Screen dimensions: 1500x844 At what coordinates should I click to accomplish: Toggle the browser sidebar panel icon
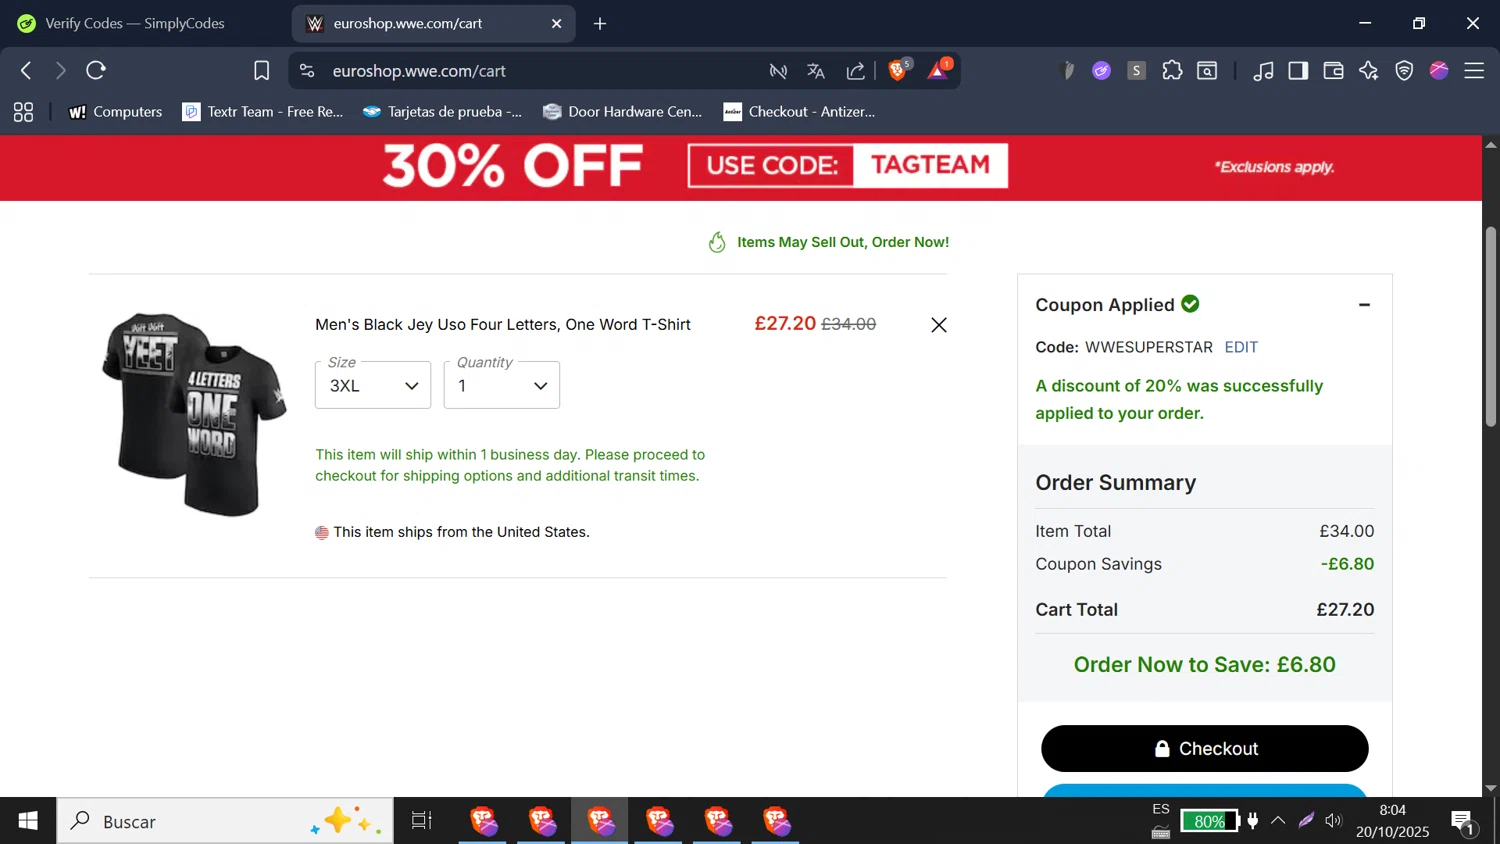(1298, 70)
